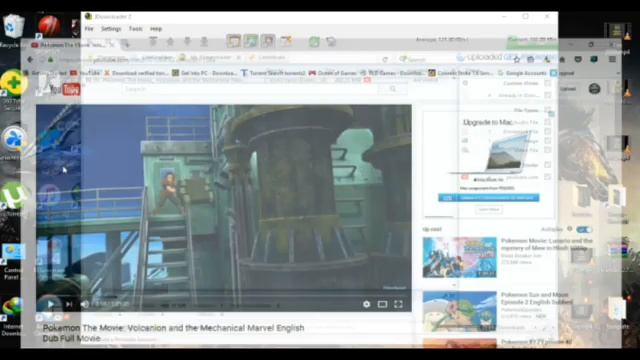Toggle the Already in Download list checkbox

[x=548, y=95]
